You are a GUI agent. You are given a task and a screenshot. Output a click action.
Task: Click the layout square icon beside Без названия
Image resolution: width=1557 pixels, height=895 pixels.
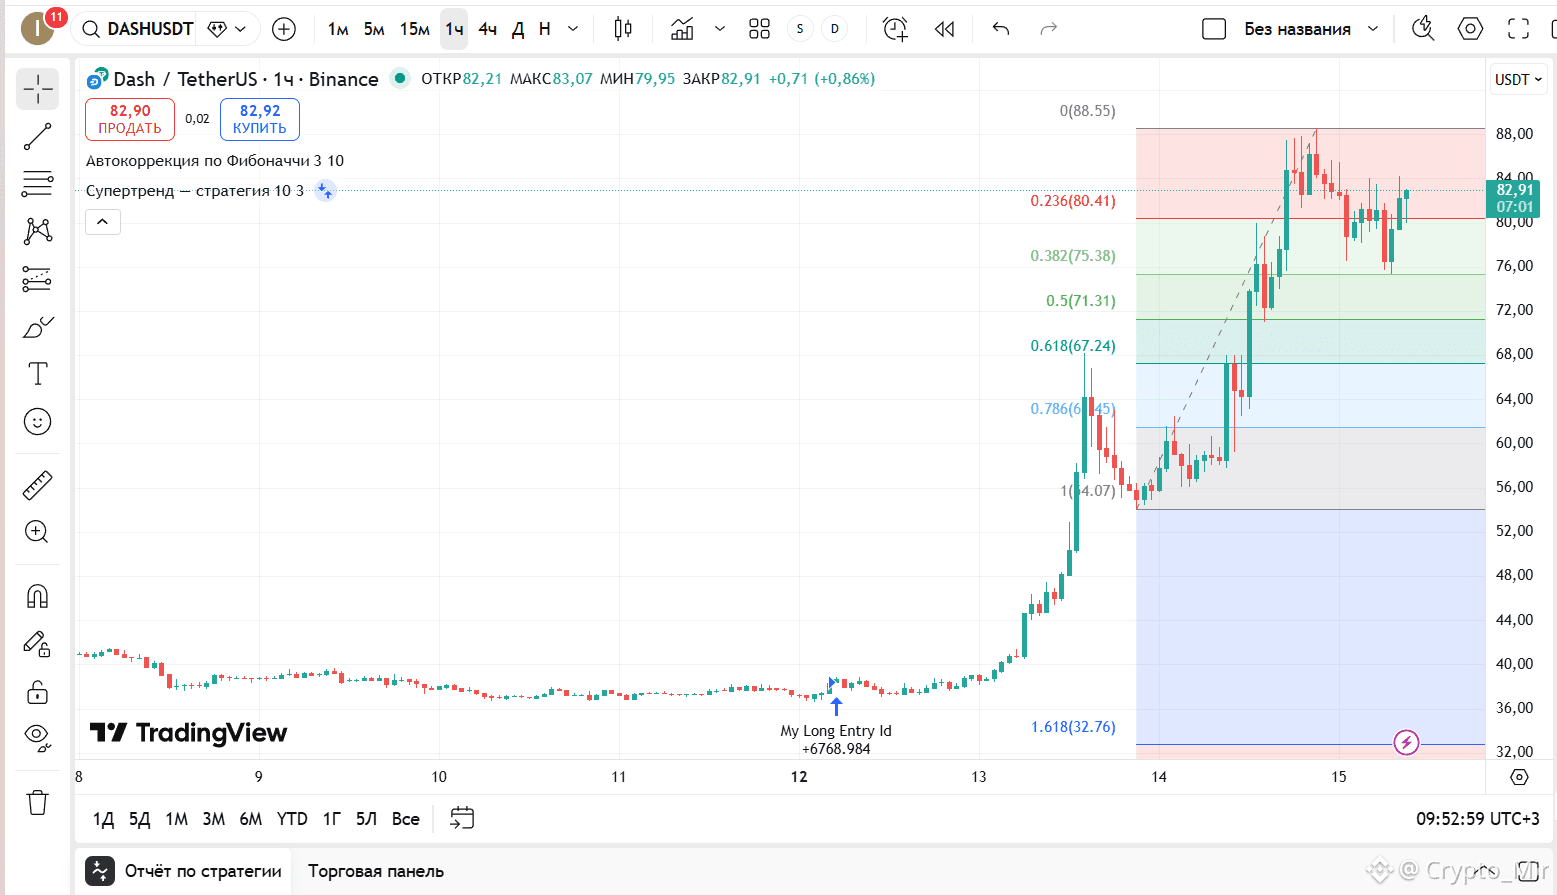[x=1214, y=29]
